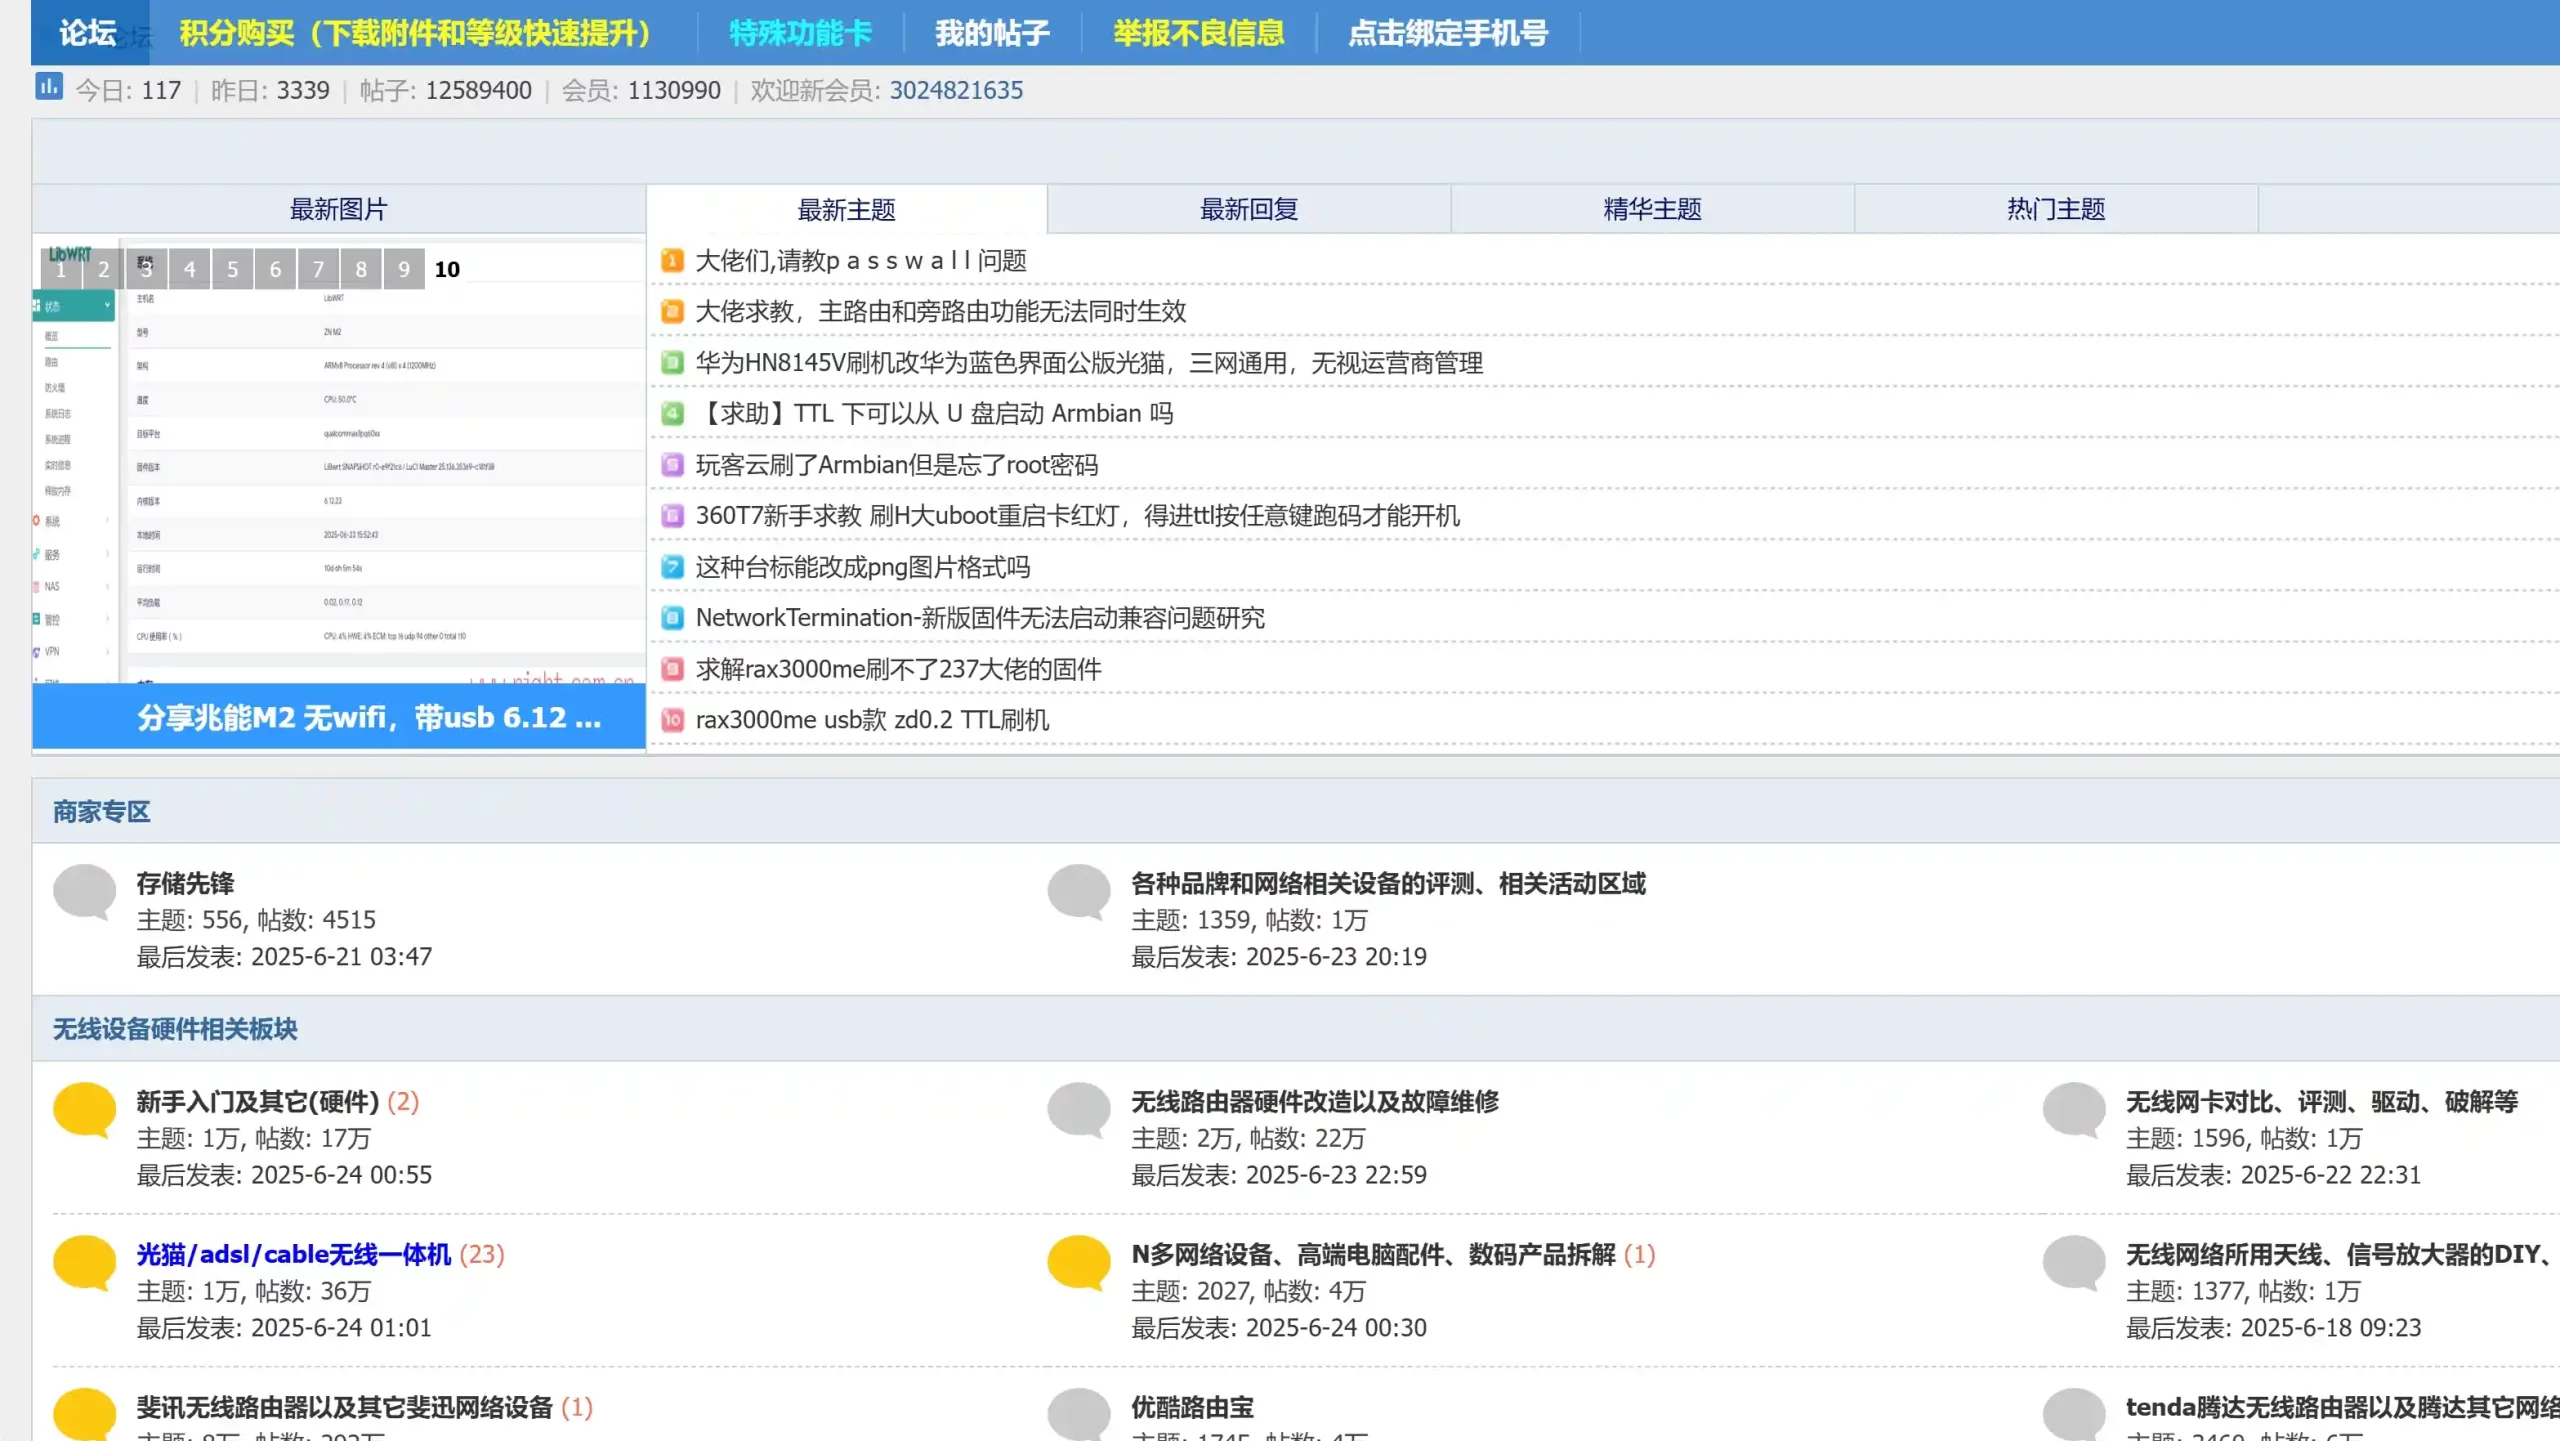This screenshot has height=1441, width=2560.
Task: Click the rank 4 badge beside TTL Armbian post
Action: coord(673,414)
